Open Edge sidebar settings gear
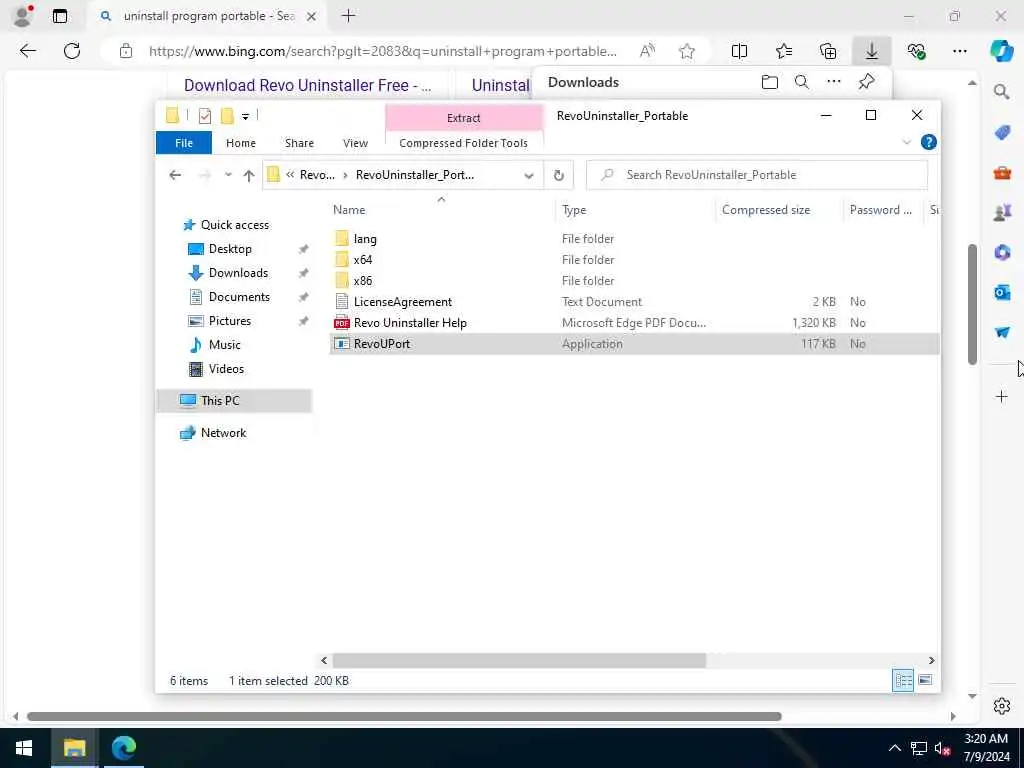The image size is (1024, 768). pyautogui.click(x=1002, y=706)
